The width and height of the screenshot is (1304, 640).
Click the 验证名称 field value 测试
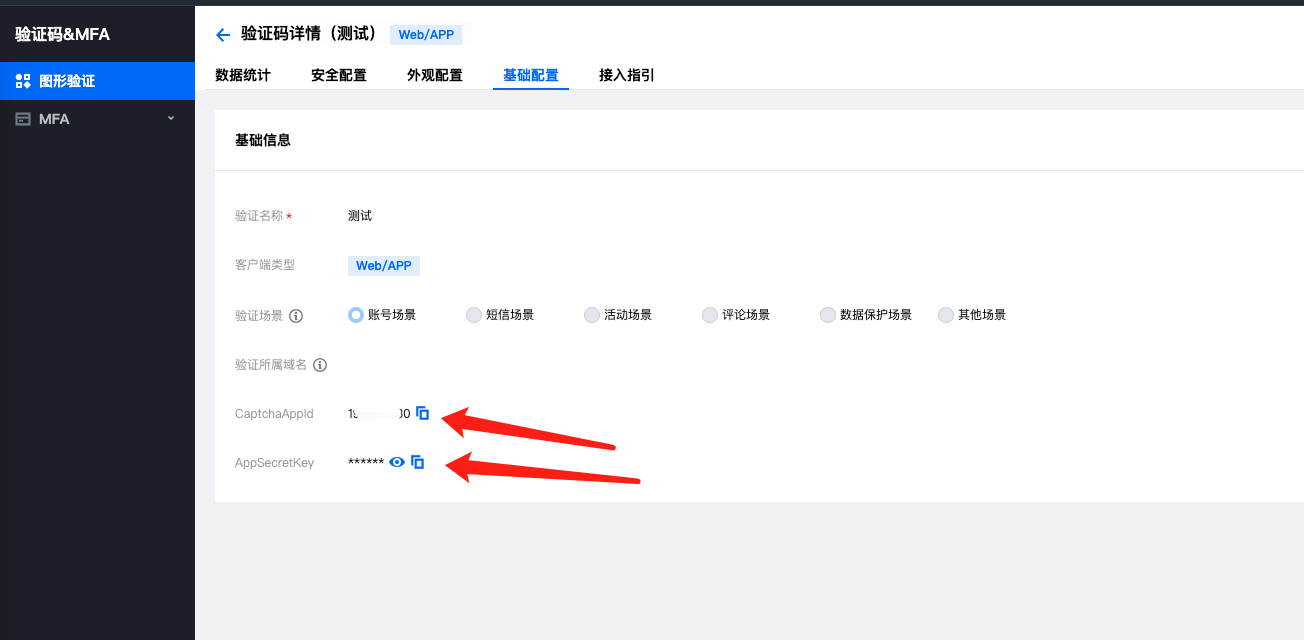point(360,216)
